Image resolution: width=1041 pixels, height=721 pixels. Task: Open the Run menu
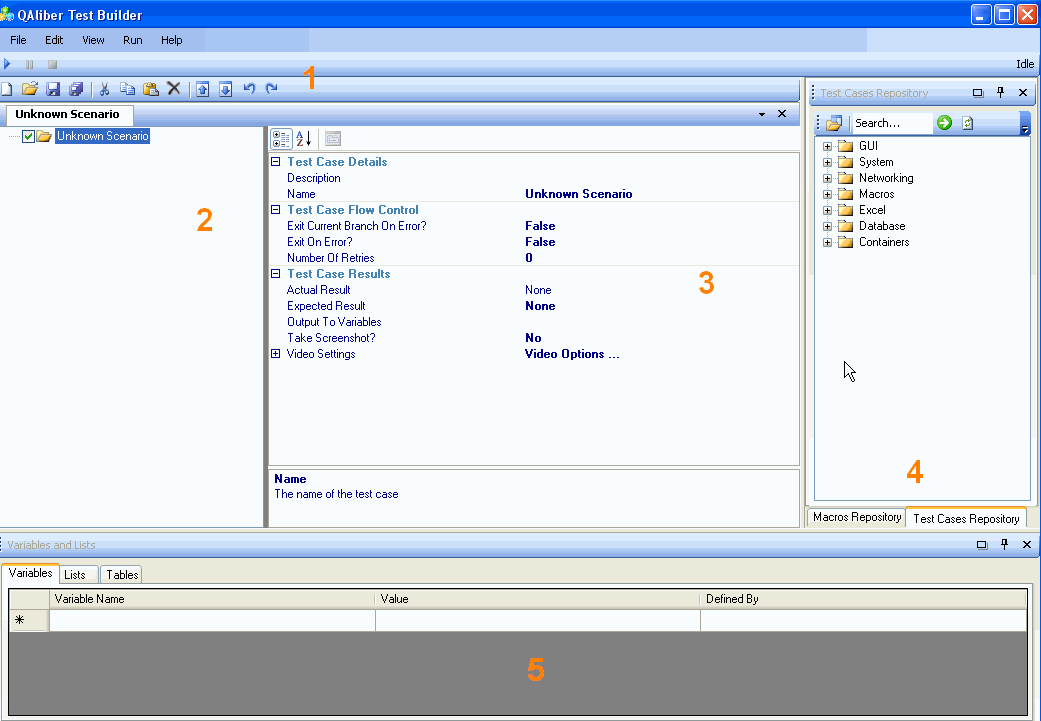pyautogui.click(x=132, y=40)
